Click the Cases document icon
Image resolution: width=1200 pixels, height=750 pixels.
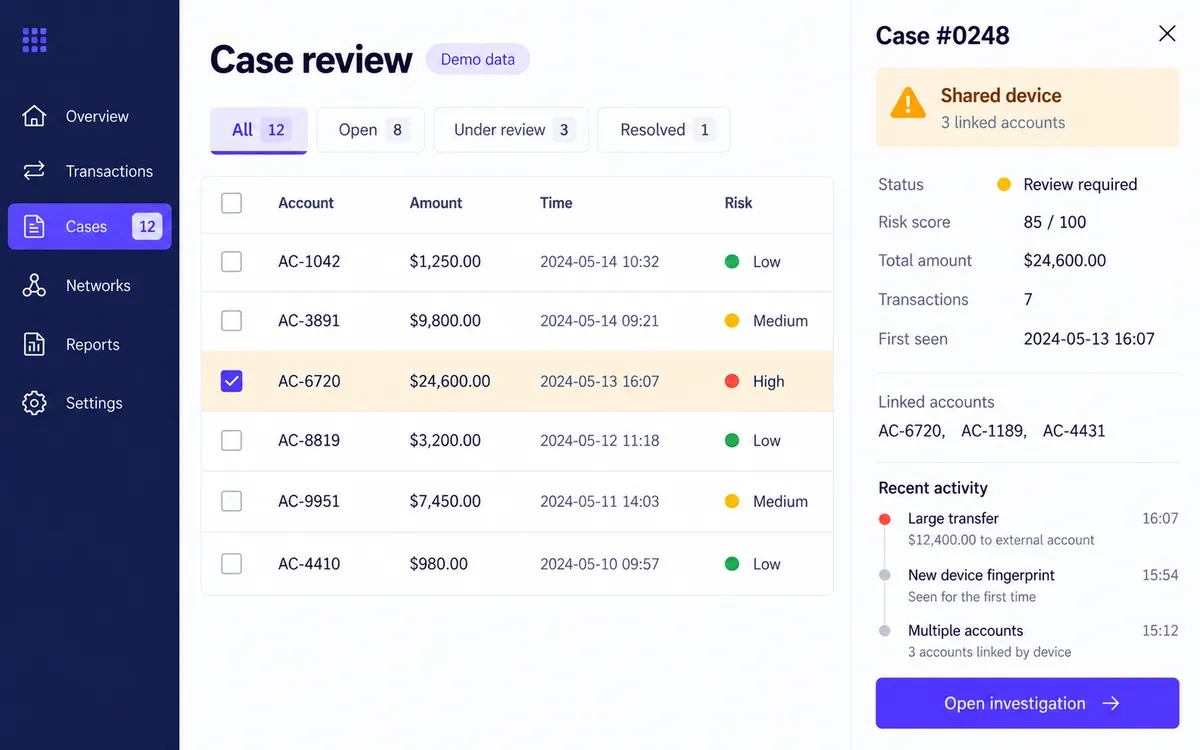(x=34, y=227)
